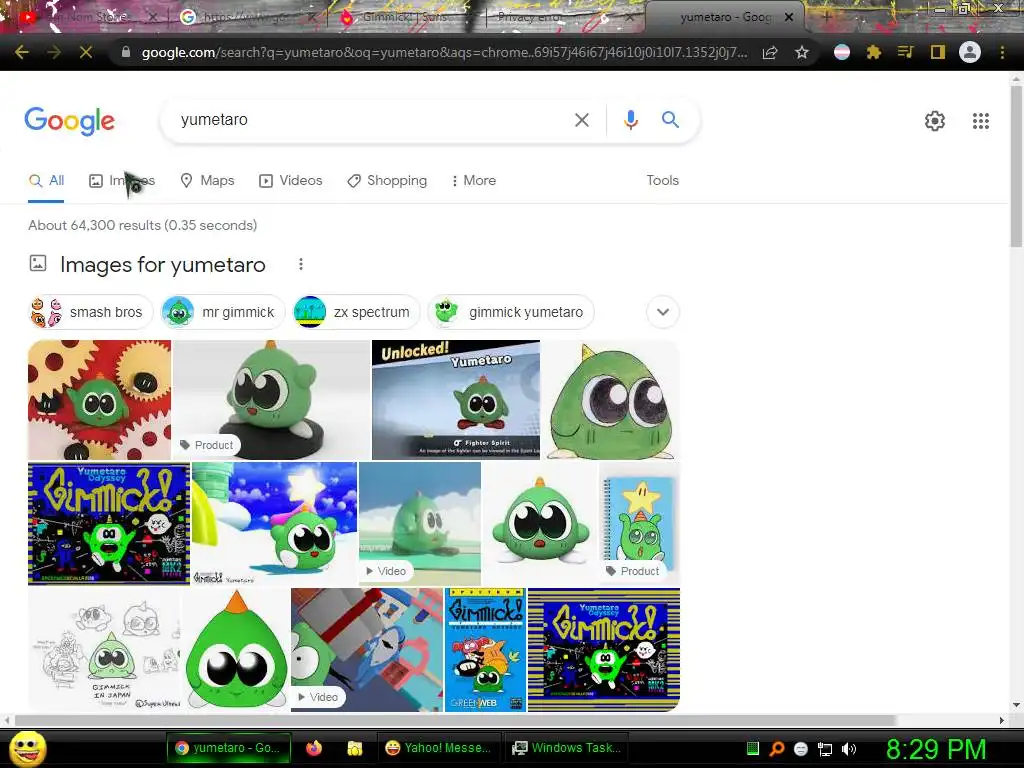Open the star notebook Product thumbnail
The height and width of the screenshot is (768, 1024).
[639, 524]
